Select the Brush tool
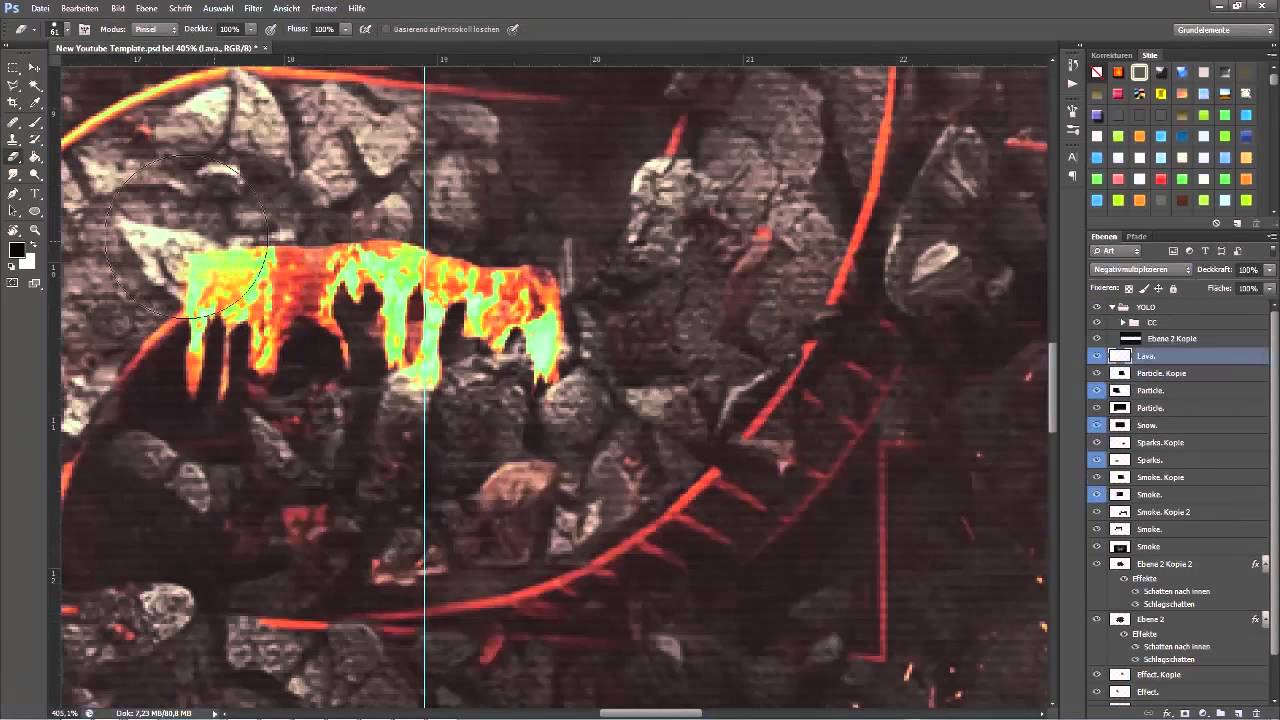This screenshot has height=720, width=1280. click(35, 122)
